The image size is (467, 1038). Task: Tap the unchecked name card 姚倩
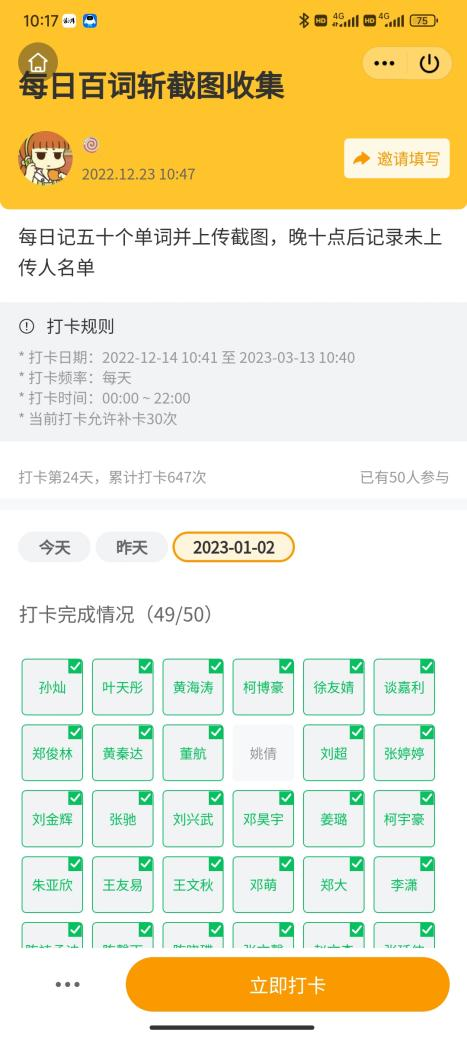click(263, 753)
